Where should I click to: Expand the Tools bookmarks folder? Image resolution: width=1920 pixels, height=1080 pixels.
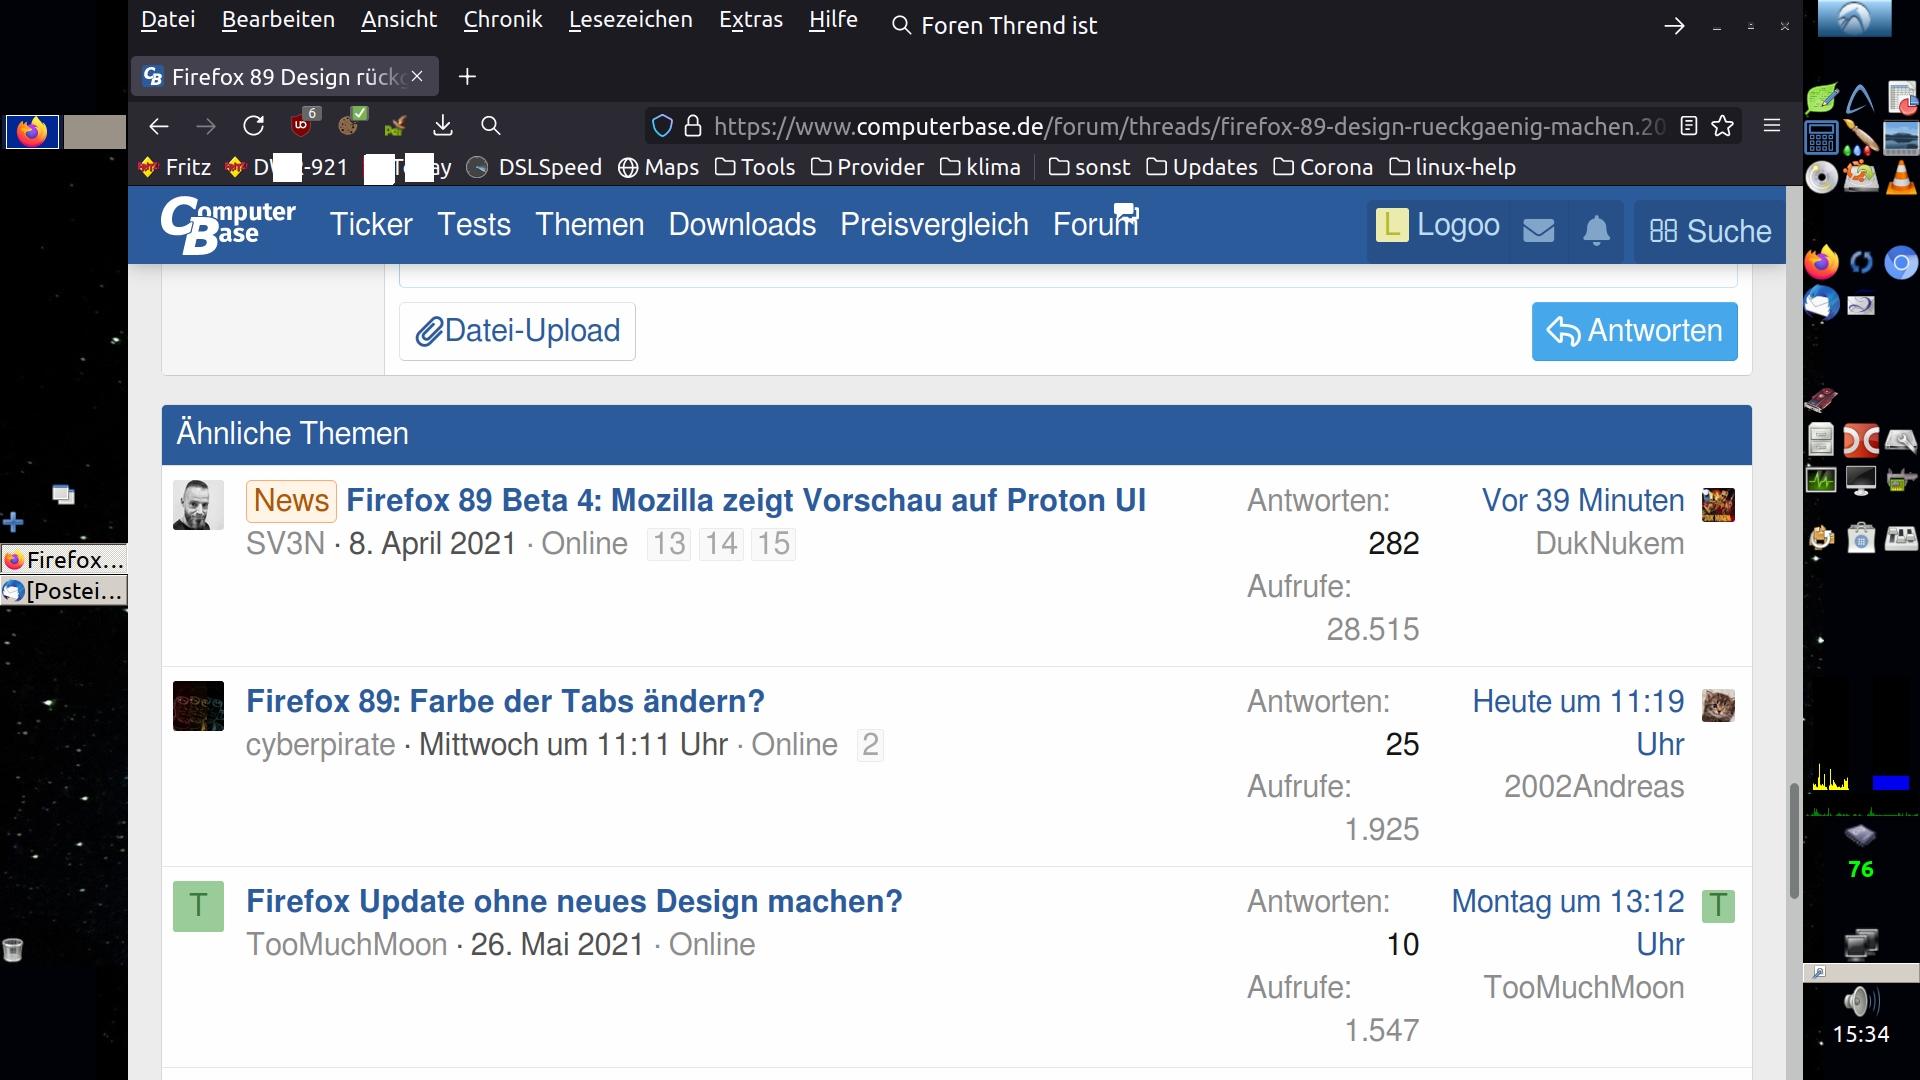tap(755, 167)
